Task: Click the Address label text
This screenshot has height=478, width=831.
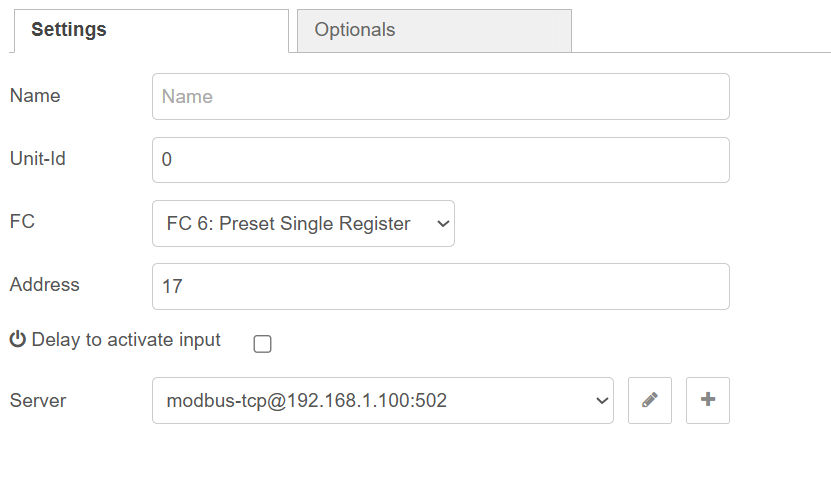Action: (x=45, y=285)
